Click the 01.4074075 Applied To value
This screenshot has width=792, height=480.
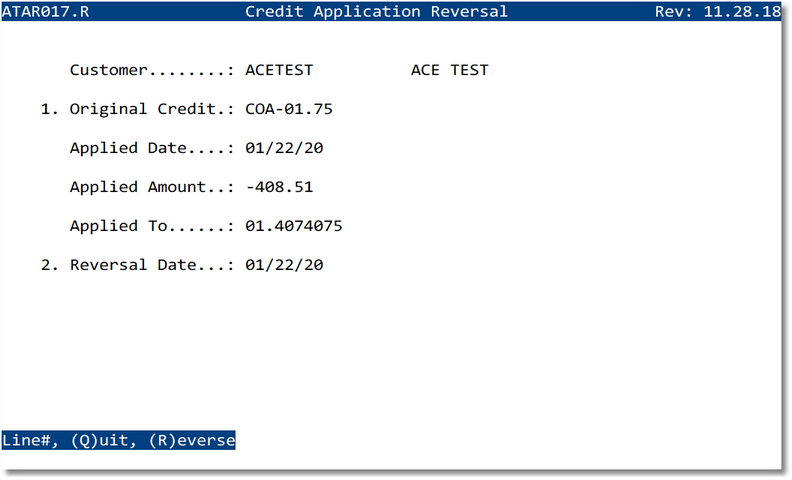click(x=293, y=226)
